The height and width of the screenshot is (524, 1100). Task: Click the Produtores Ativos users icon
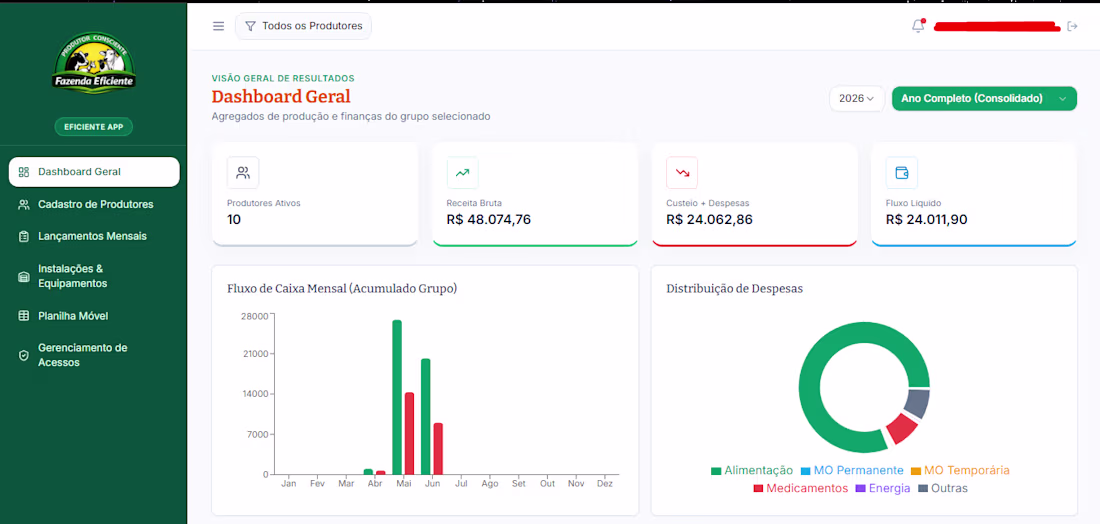click(x=243, y=173)
